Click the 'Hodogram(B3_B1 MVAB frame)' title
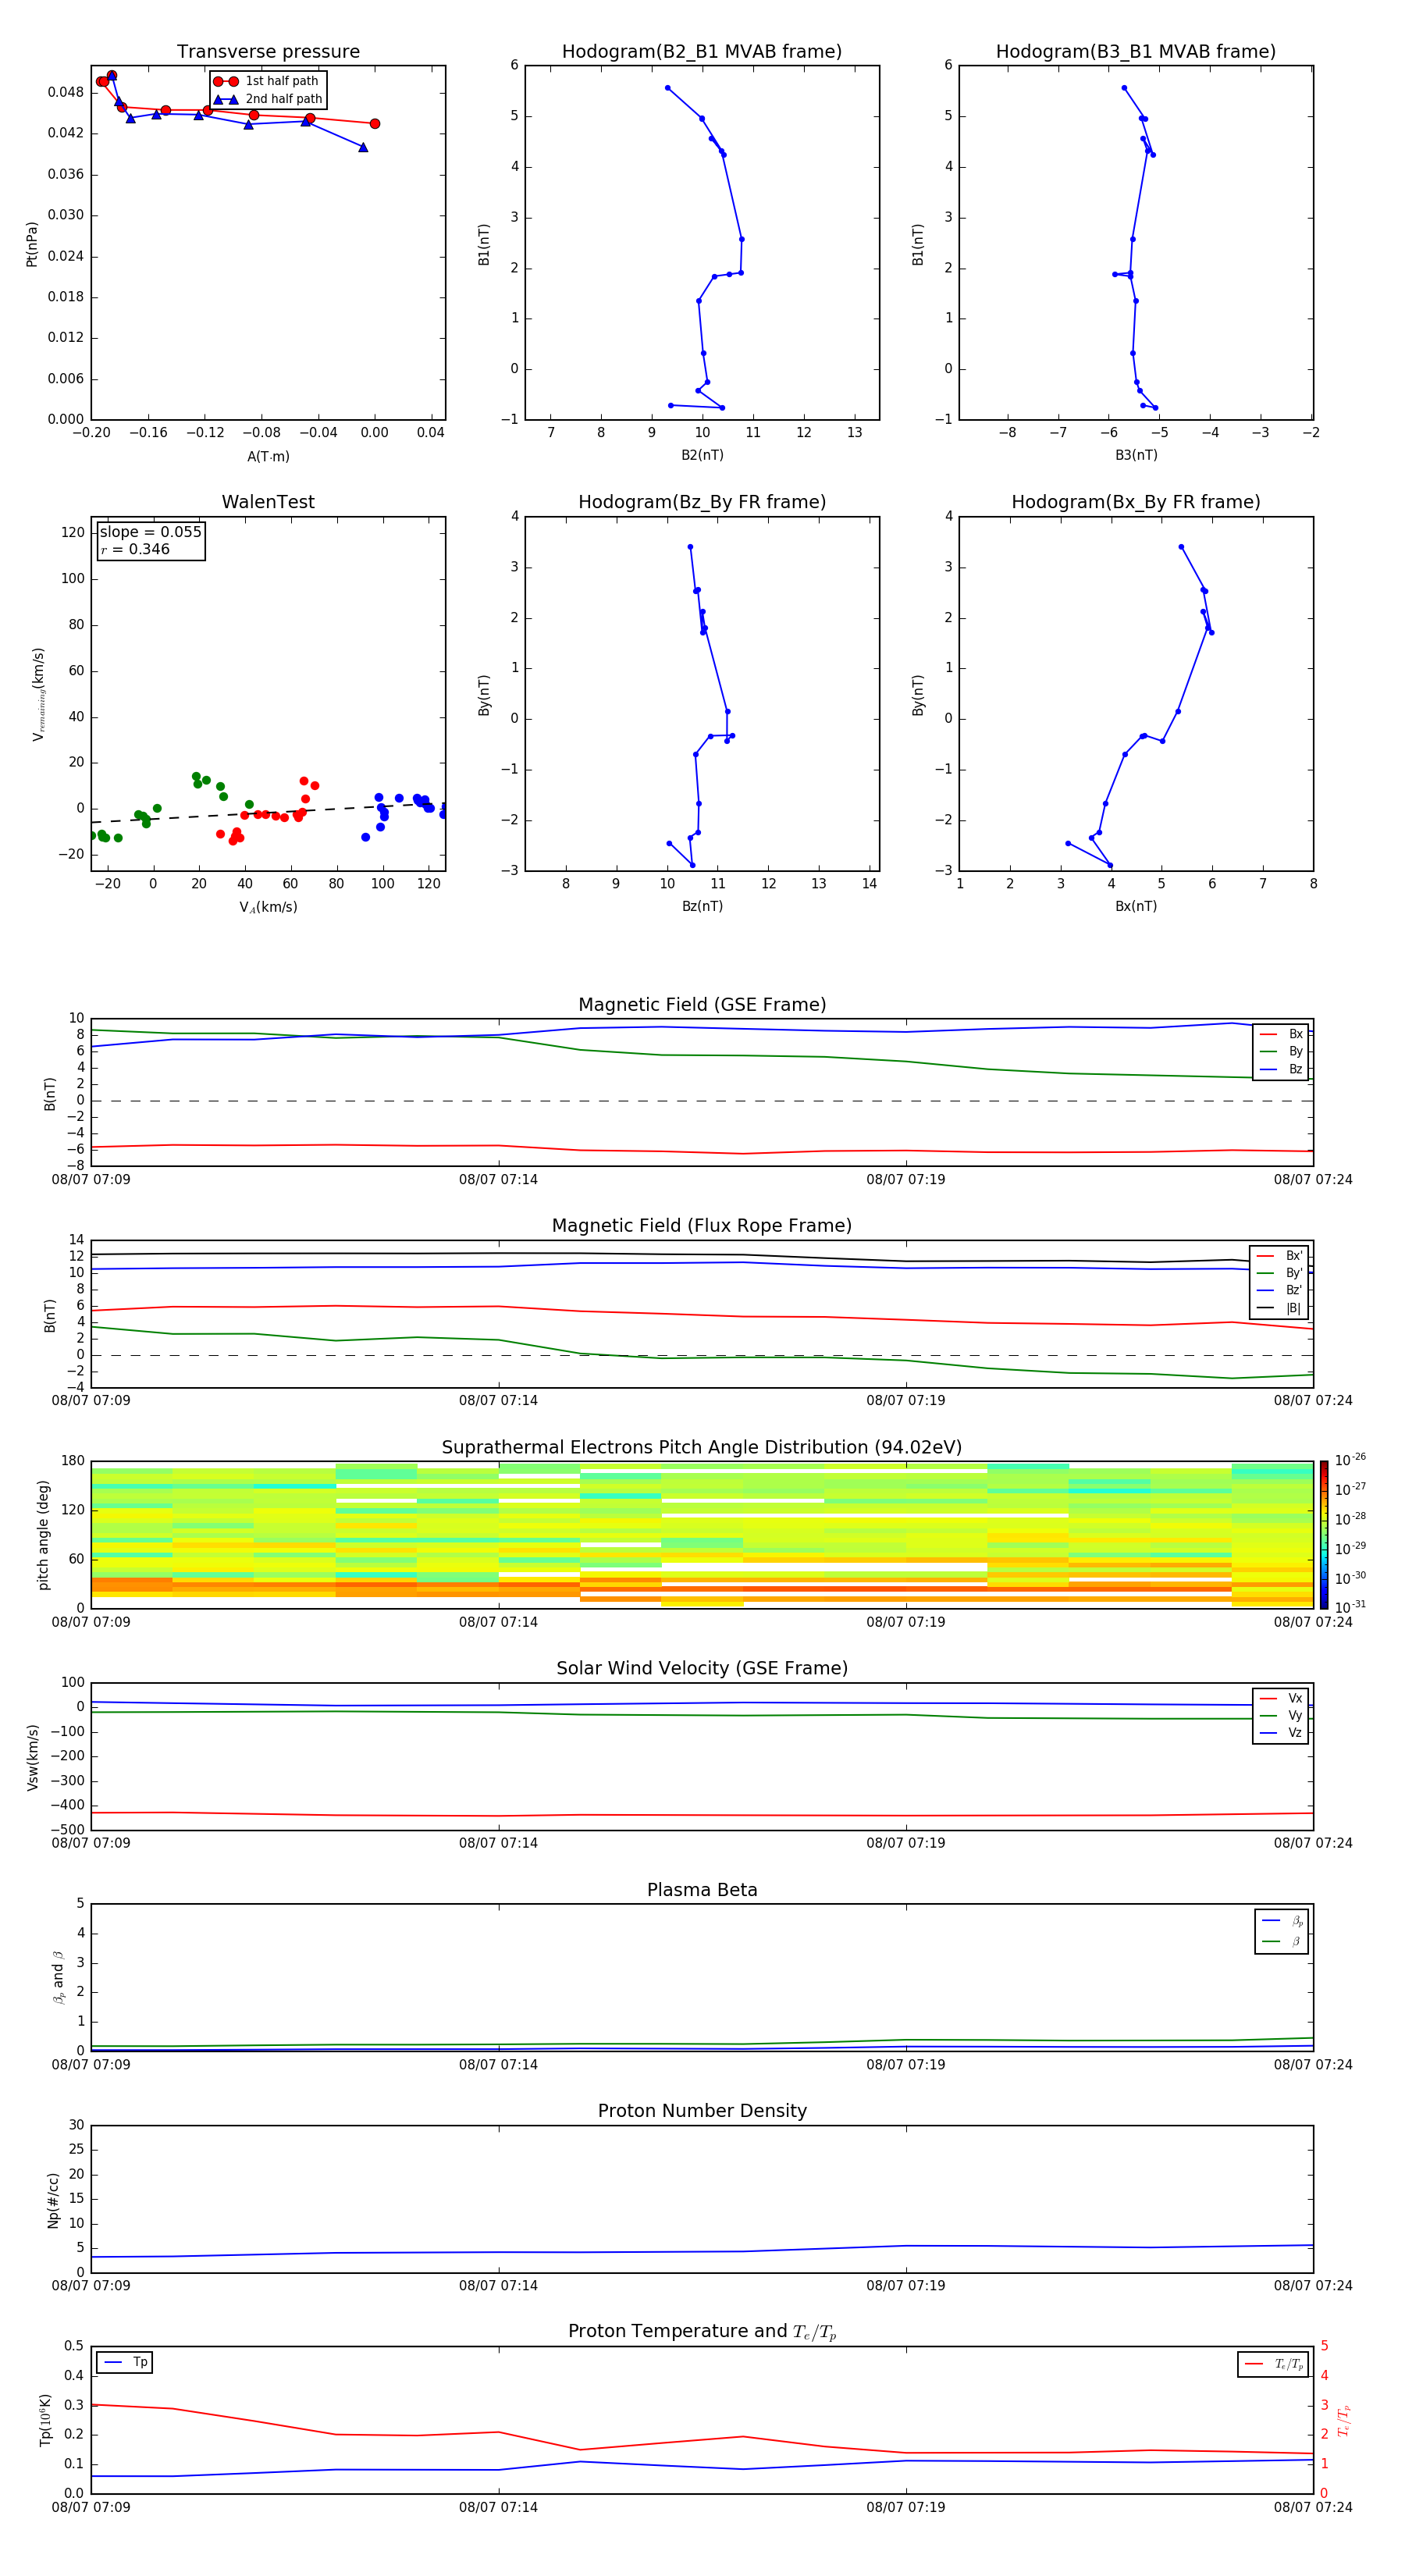The width and height of the screenshot is (1405, 2576). coord(1136,52)
